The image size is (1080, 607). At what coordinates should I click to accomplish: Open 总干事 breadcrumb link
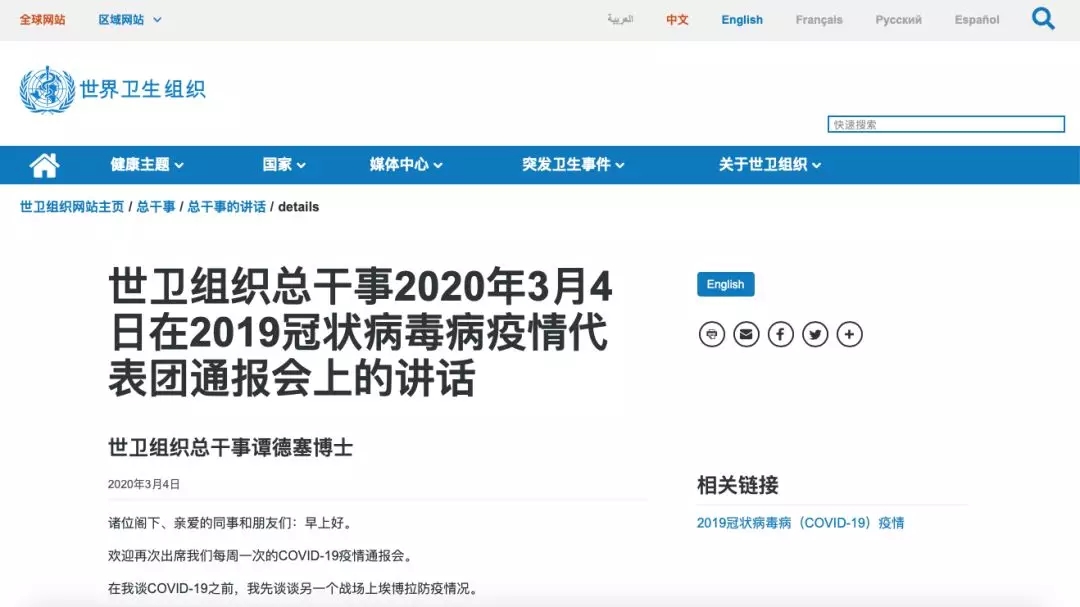(x=156, y=207)
